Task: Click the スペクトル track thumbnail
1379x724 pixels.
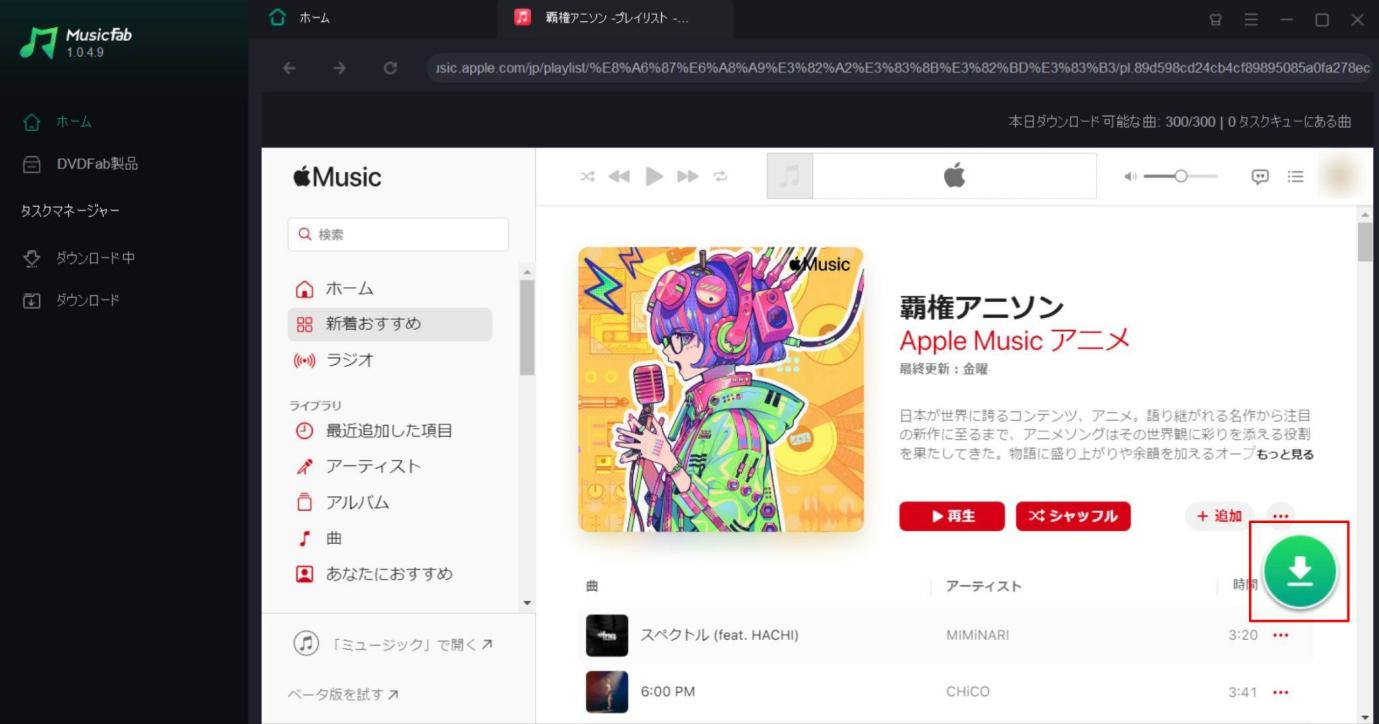Action: (x=607, y=635)
